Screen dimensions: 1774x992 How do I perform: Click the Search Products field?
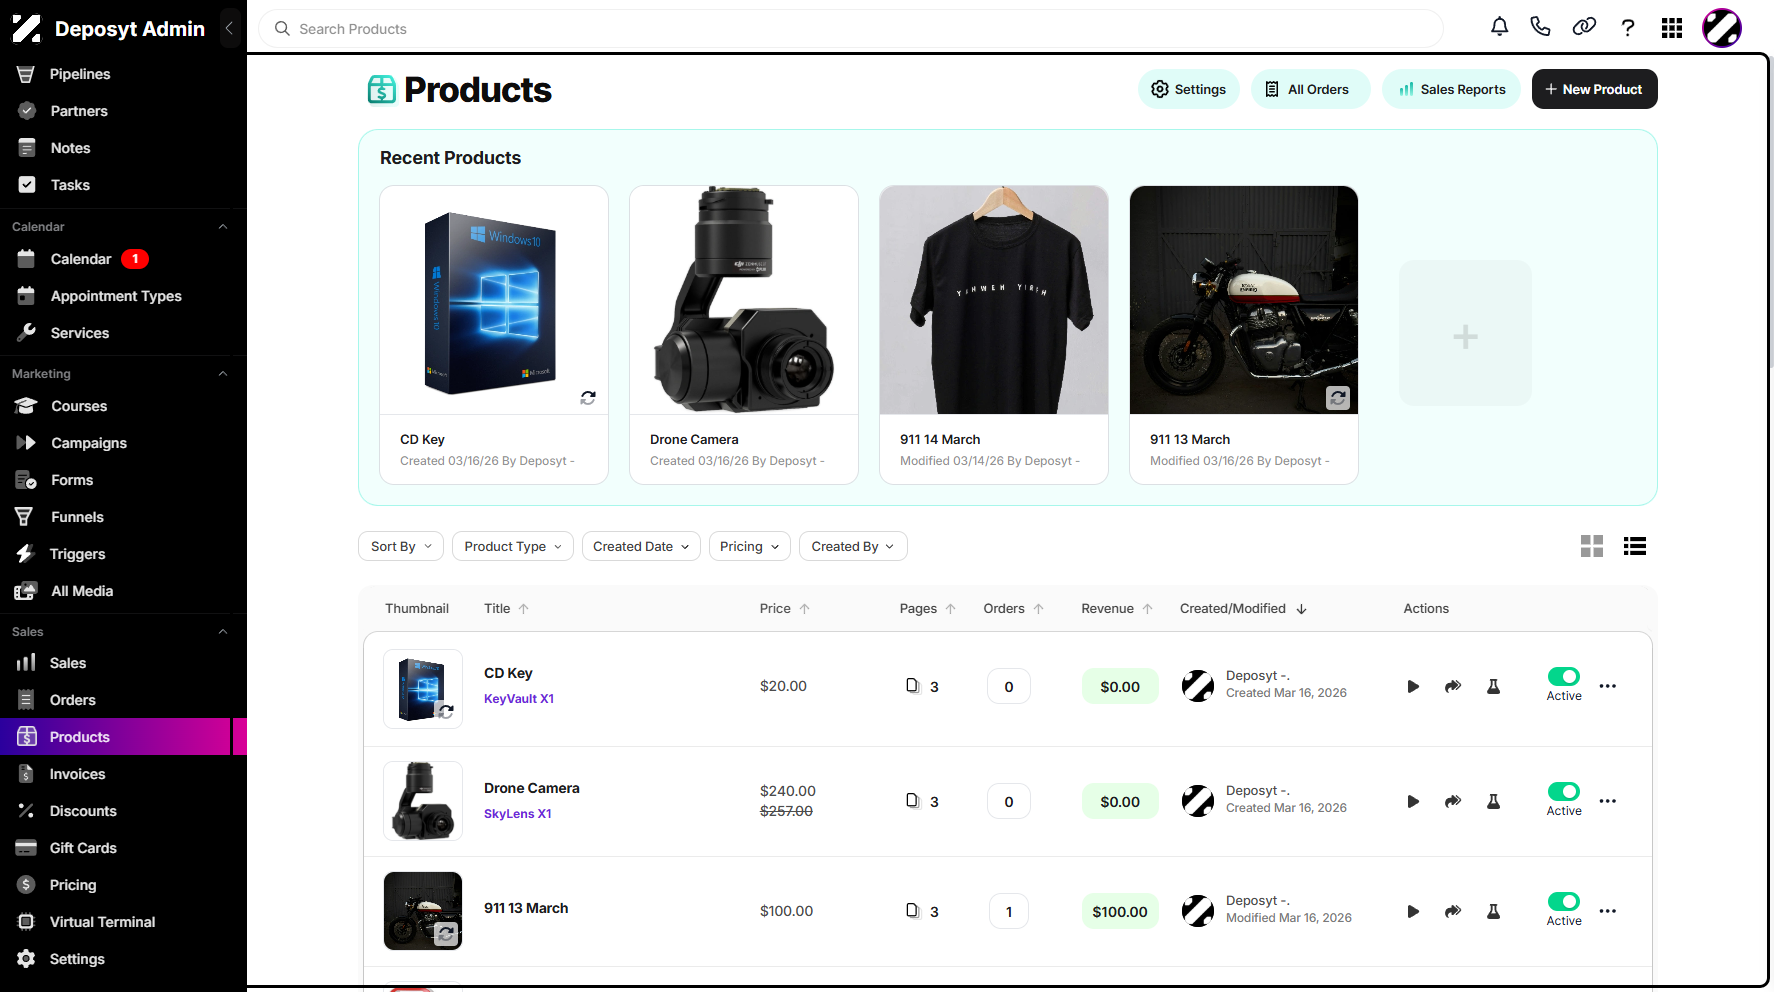click(x=850, y=29)
